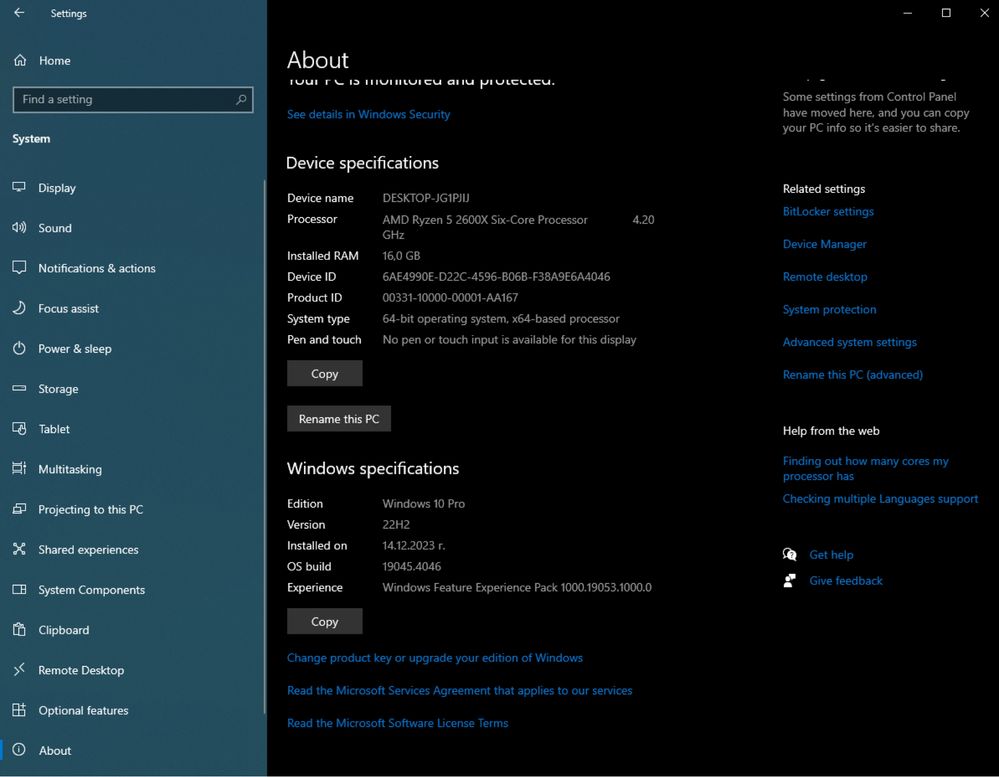
Task: Click Rename this PC button
Action: click(x=339, y=418)
